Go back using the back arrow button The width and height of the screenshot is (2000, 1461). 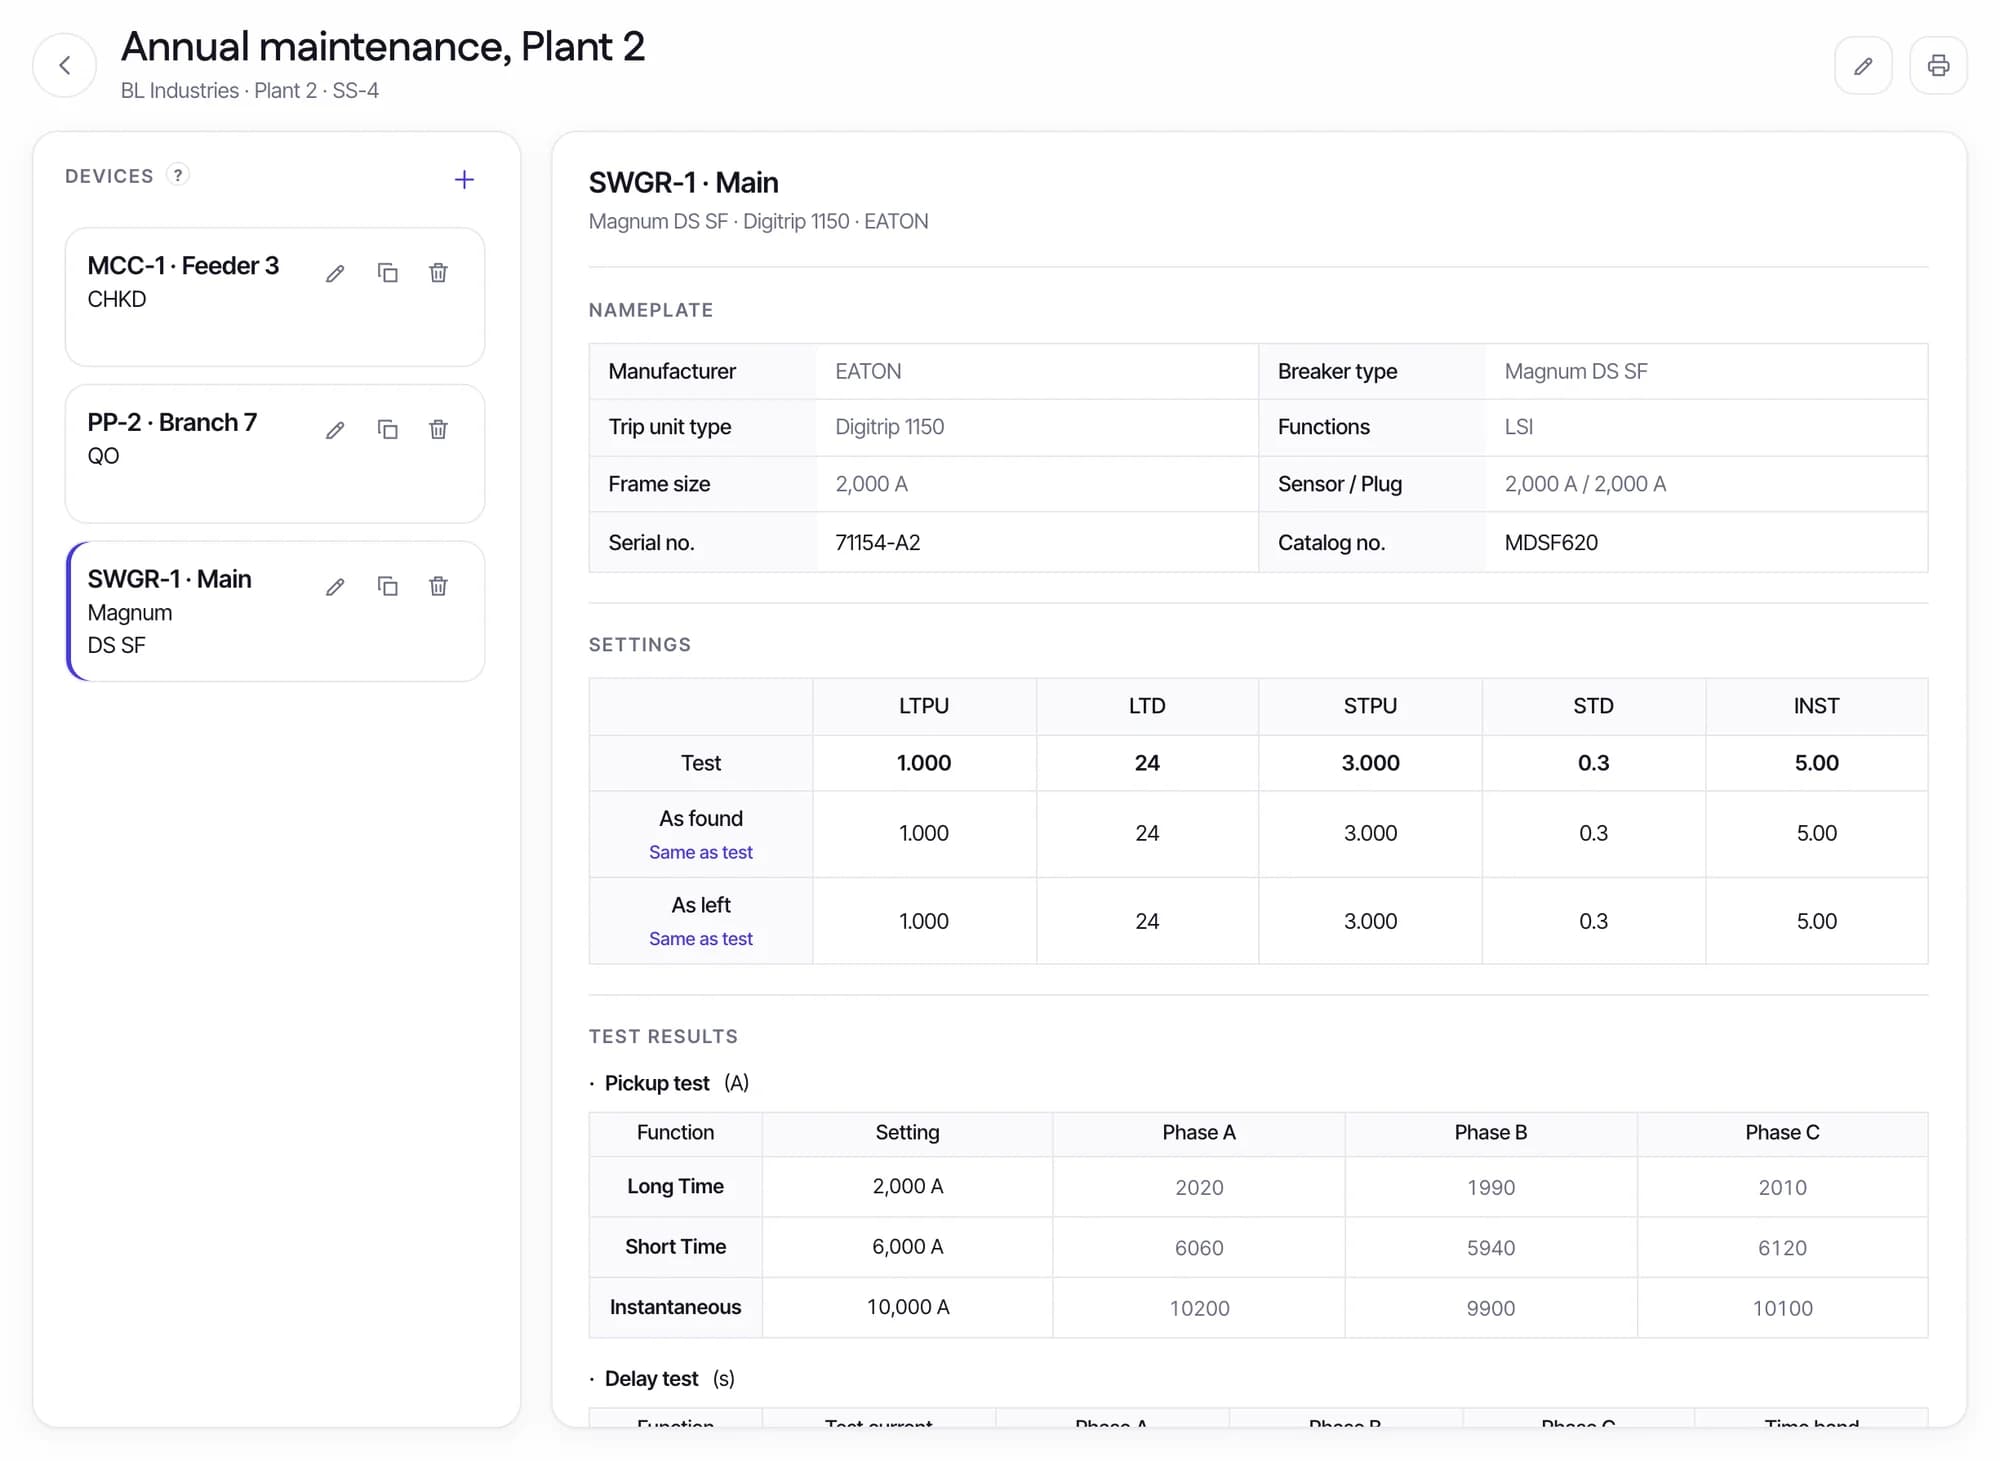(x=65, y=66)
